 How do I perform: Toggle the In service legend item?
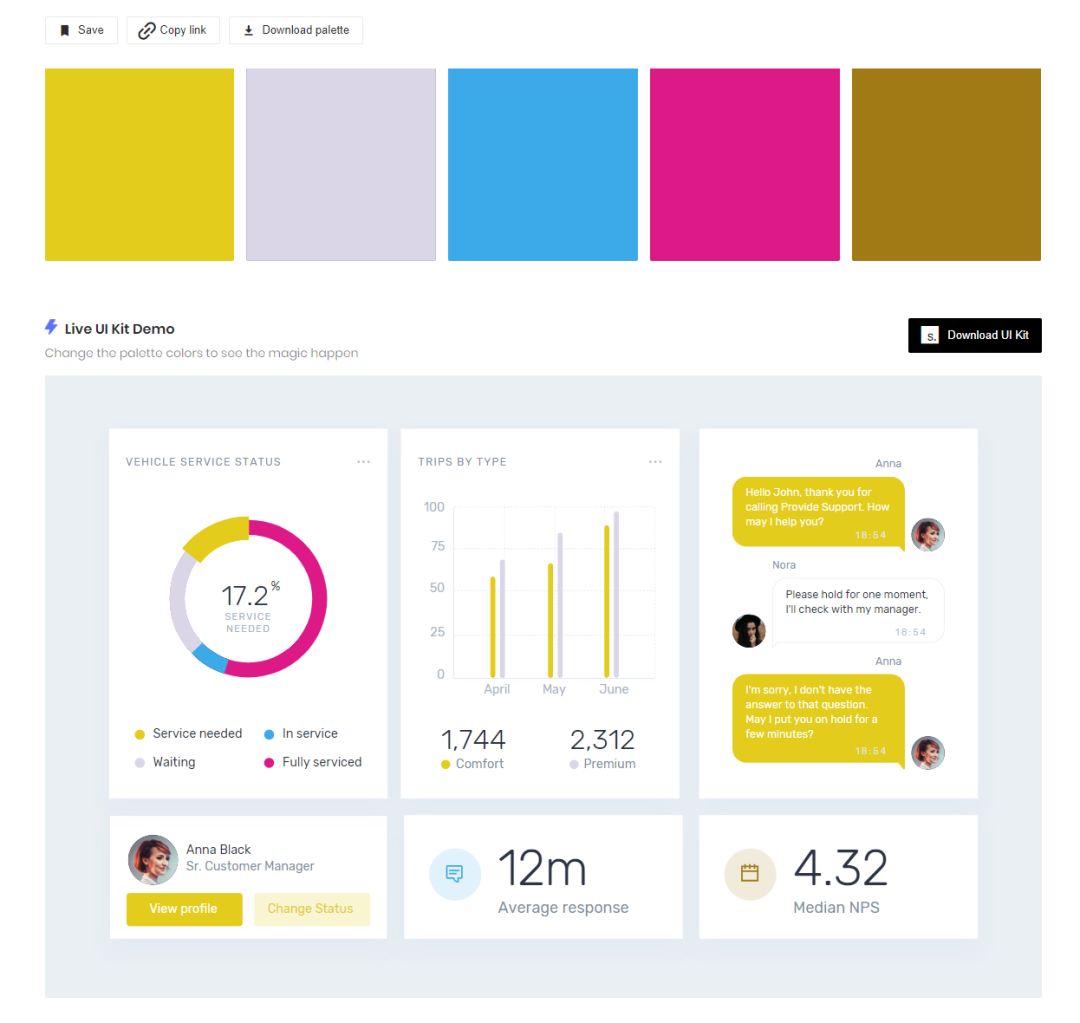point(300,734)
